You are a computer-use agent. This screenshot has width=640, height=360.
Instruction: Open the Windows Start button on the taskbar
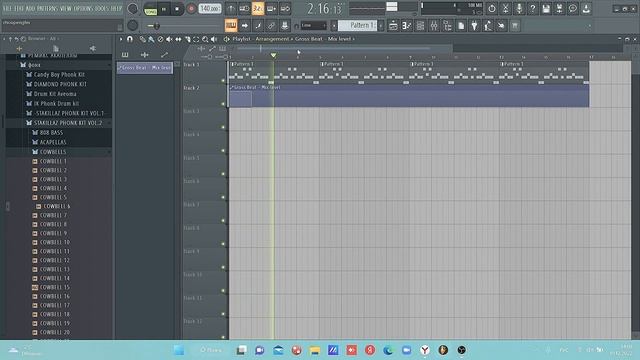click(179, 350)
